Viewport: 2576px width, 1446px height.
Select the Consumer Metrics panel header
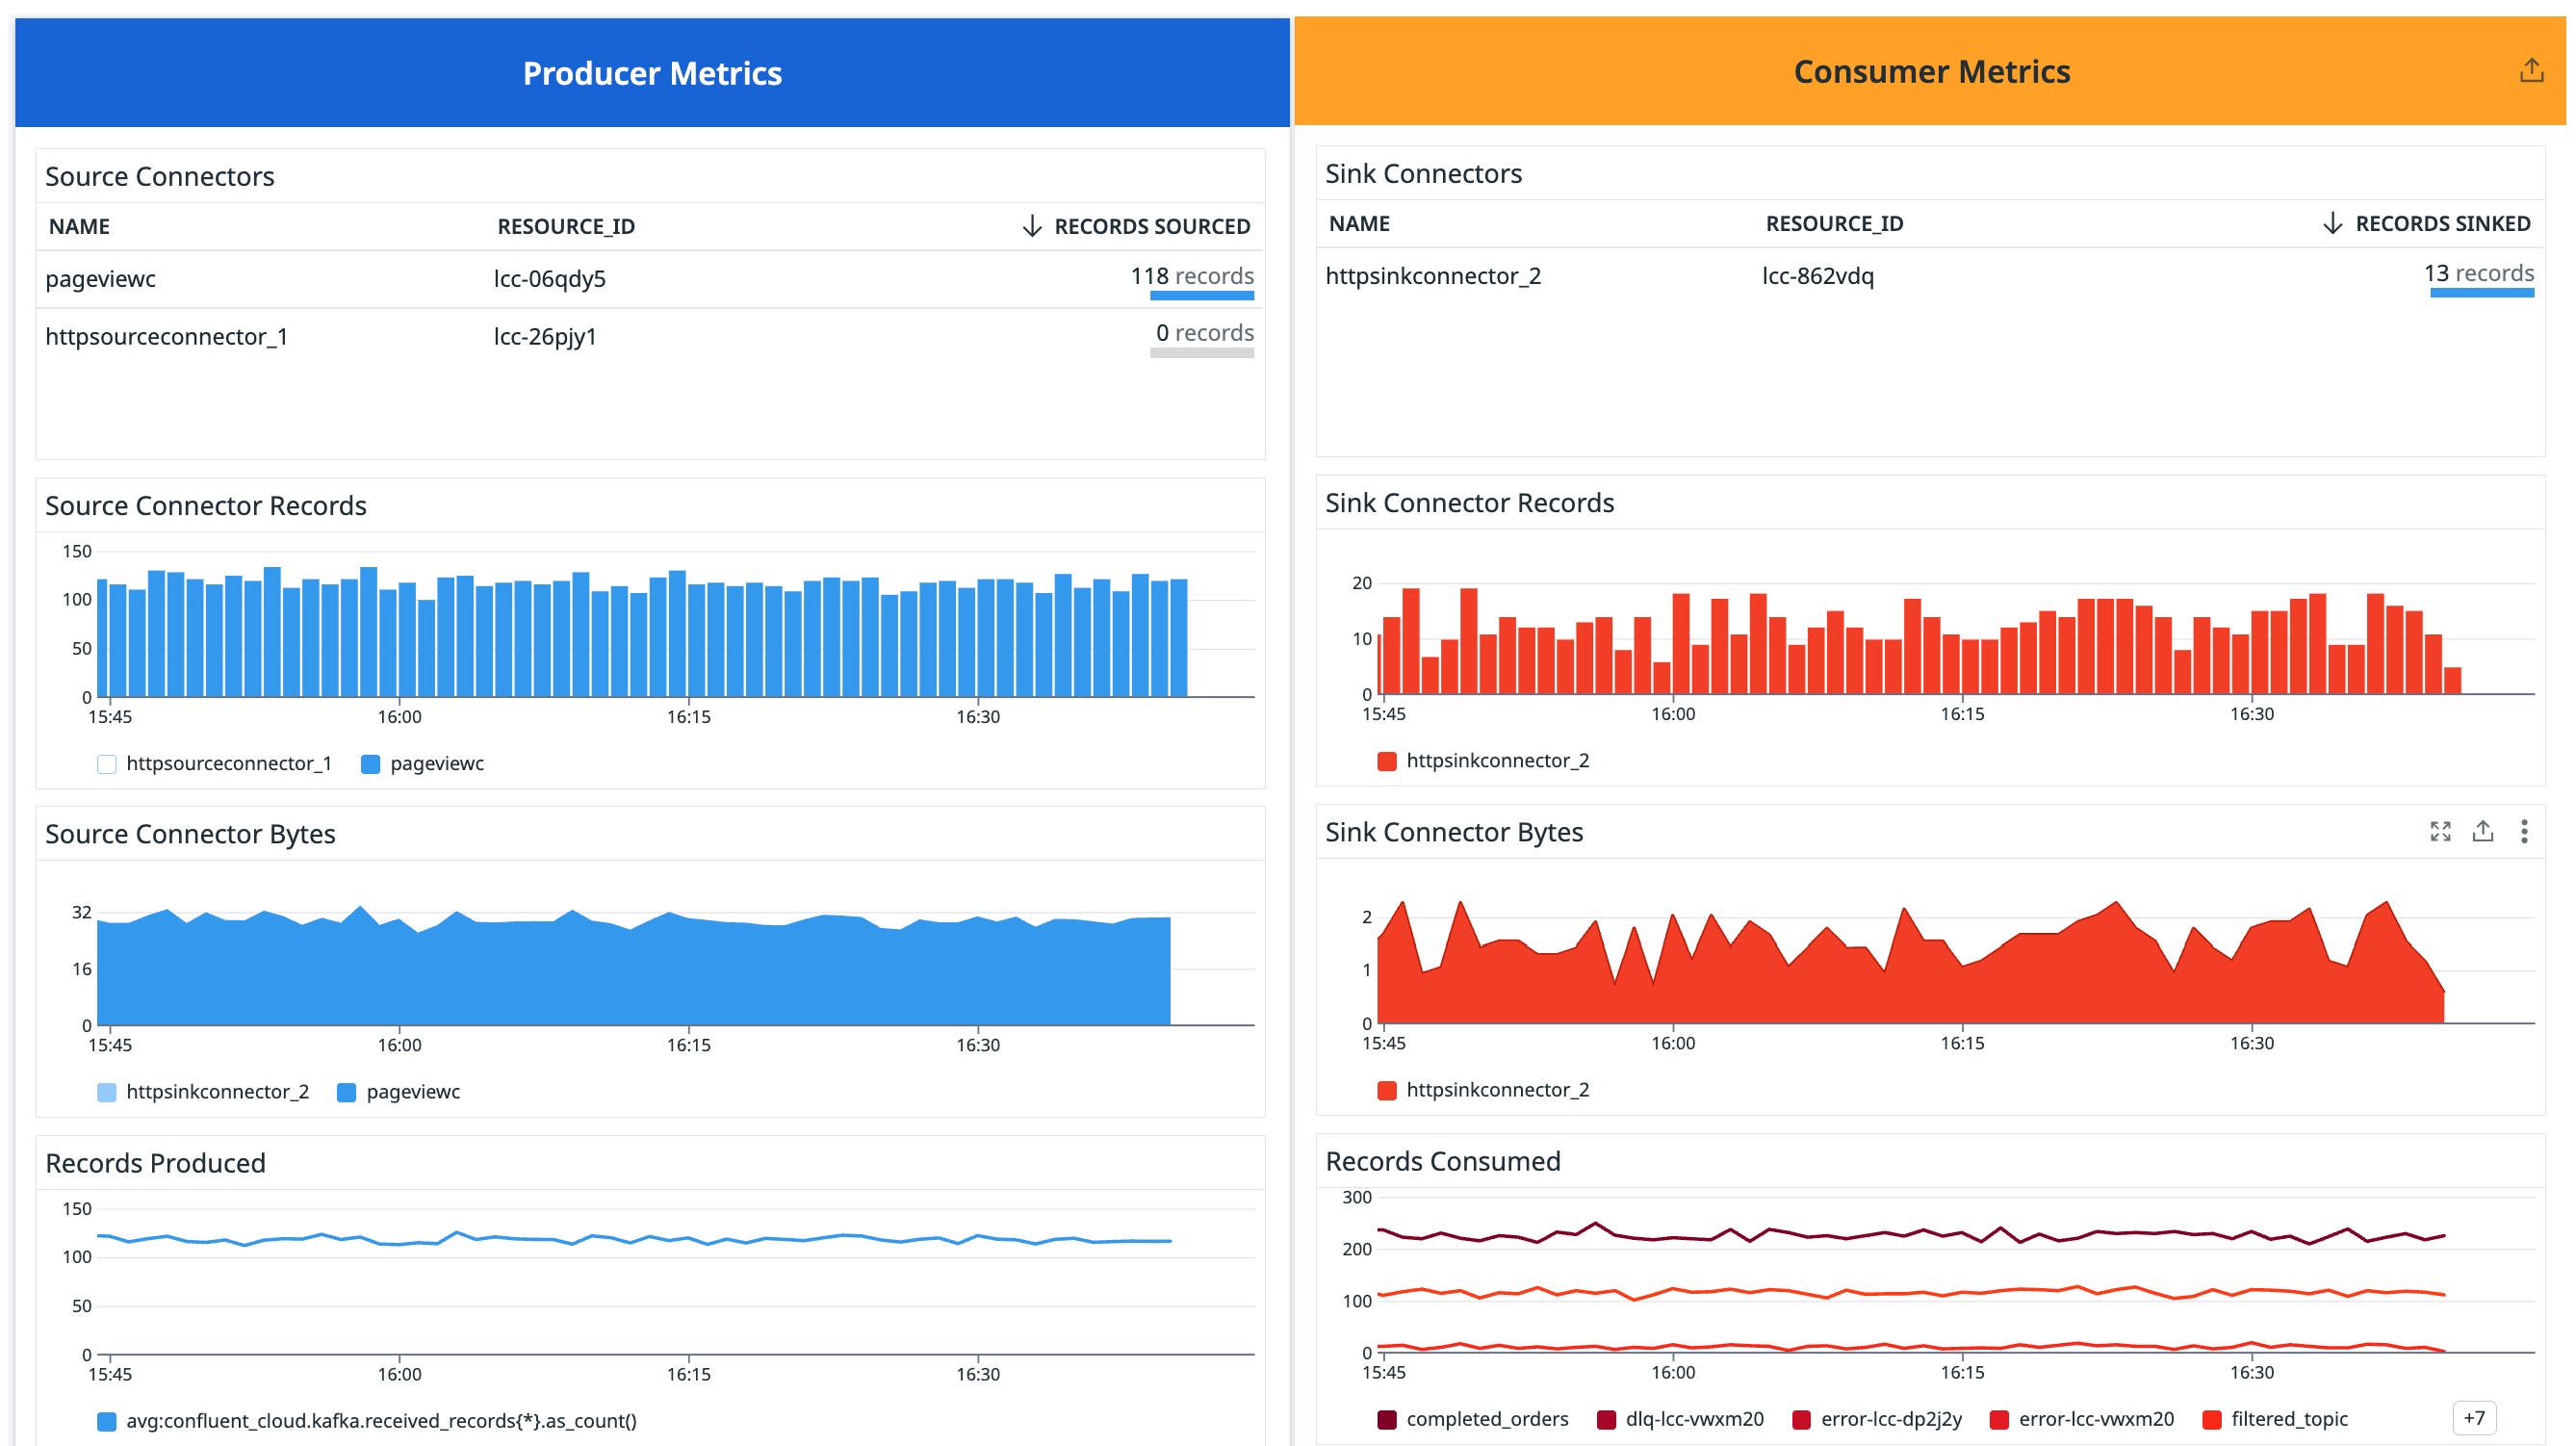point(1931,72)
